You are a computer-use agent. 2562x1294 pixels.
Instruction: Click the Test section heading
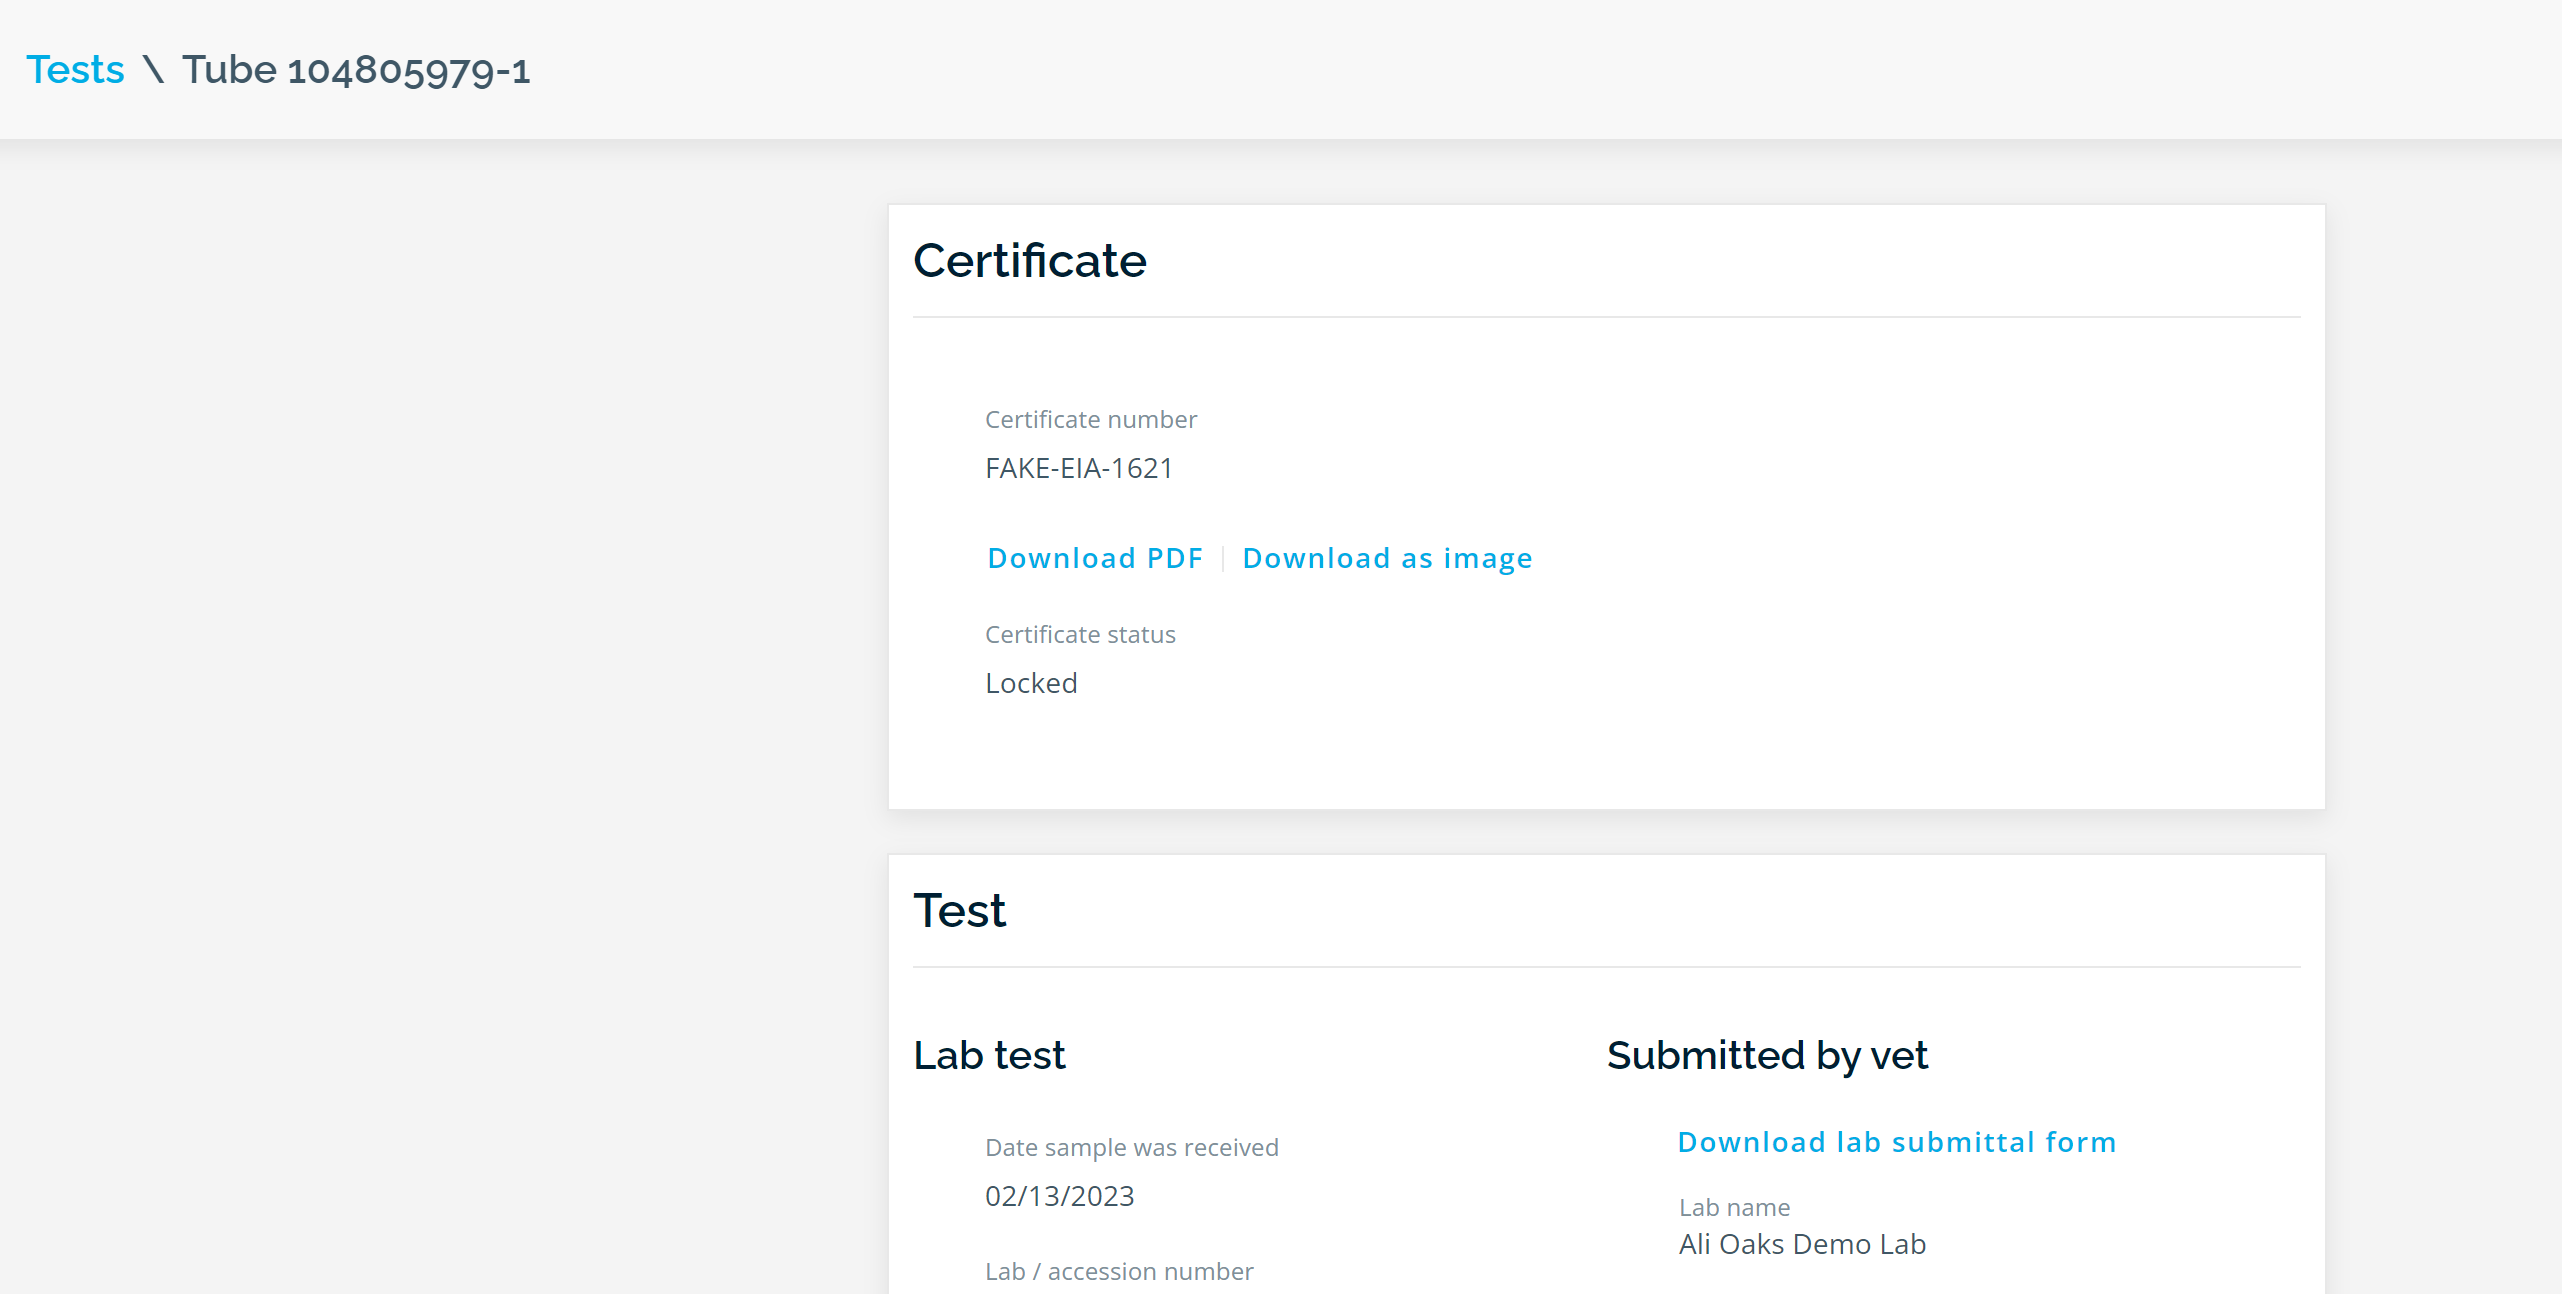959,911
